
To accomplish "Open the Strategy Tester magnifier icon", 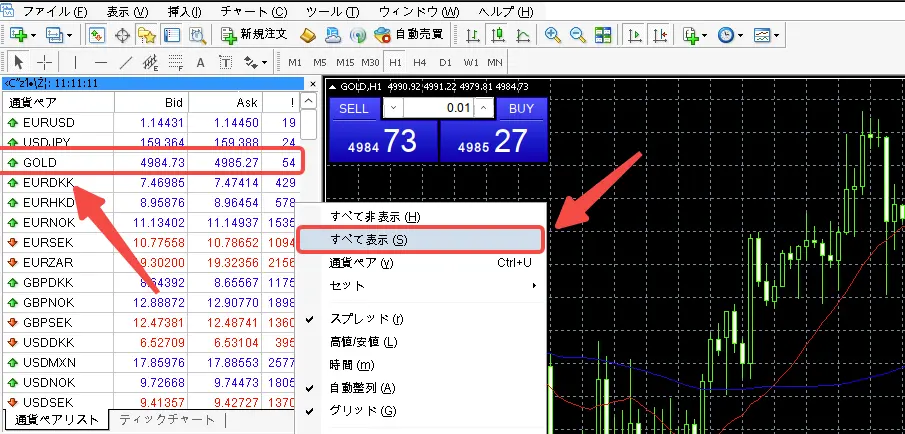I will click(198, 36).
